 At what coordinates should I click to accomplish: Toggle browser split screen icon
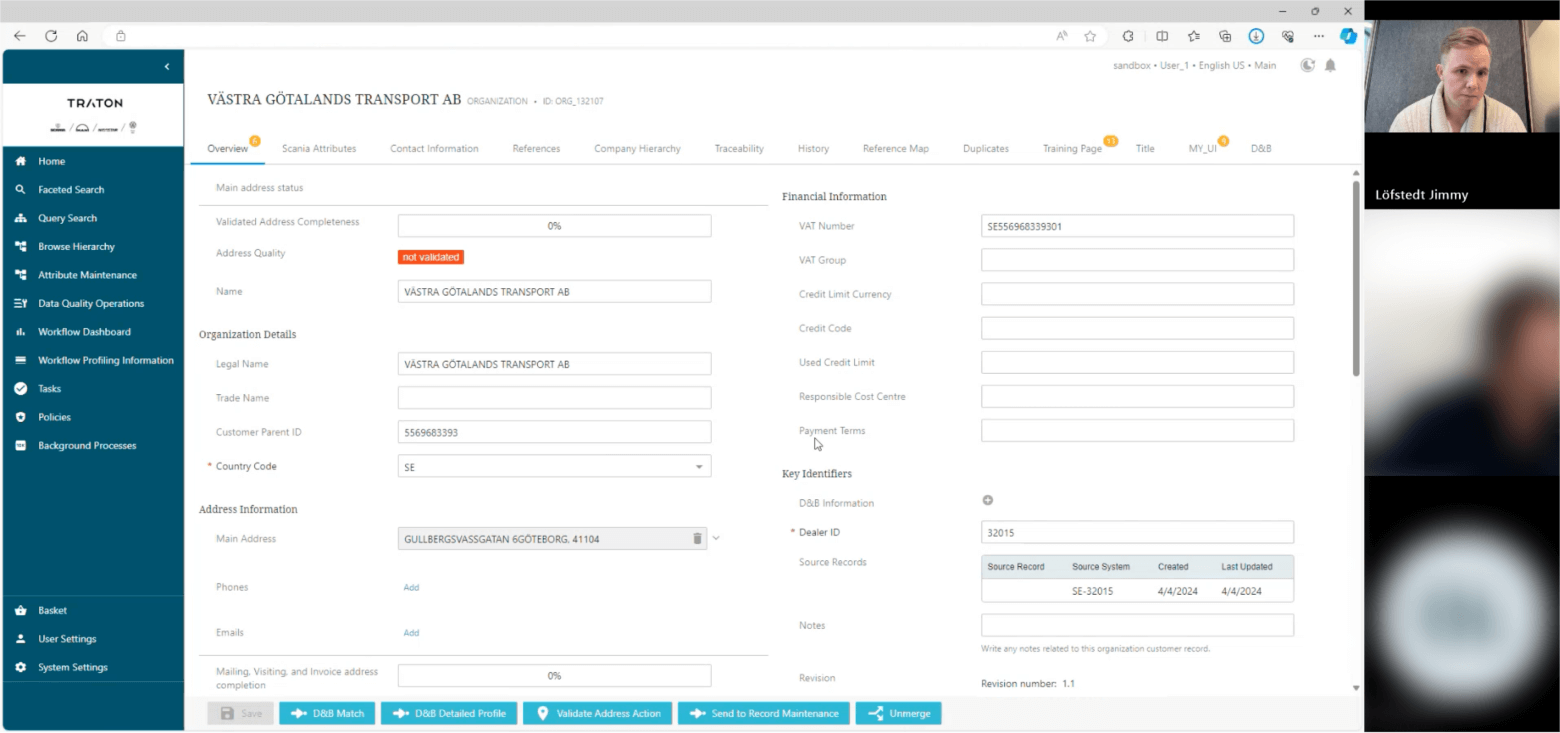pos(1161,36)
